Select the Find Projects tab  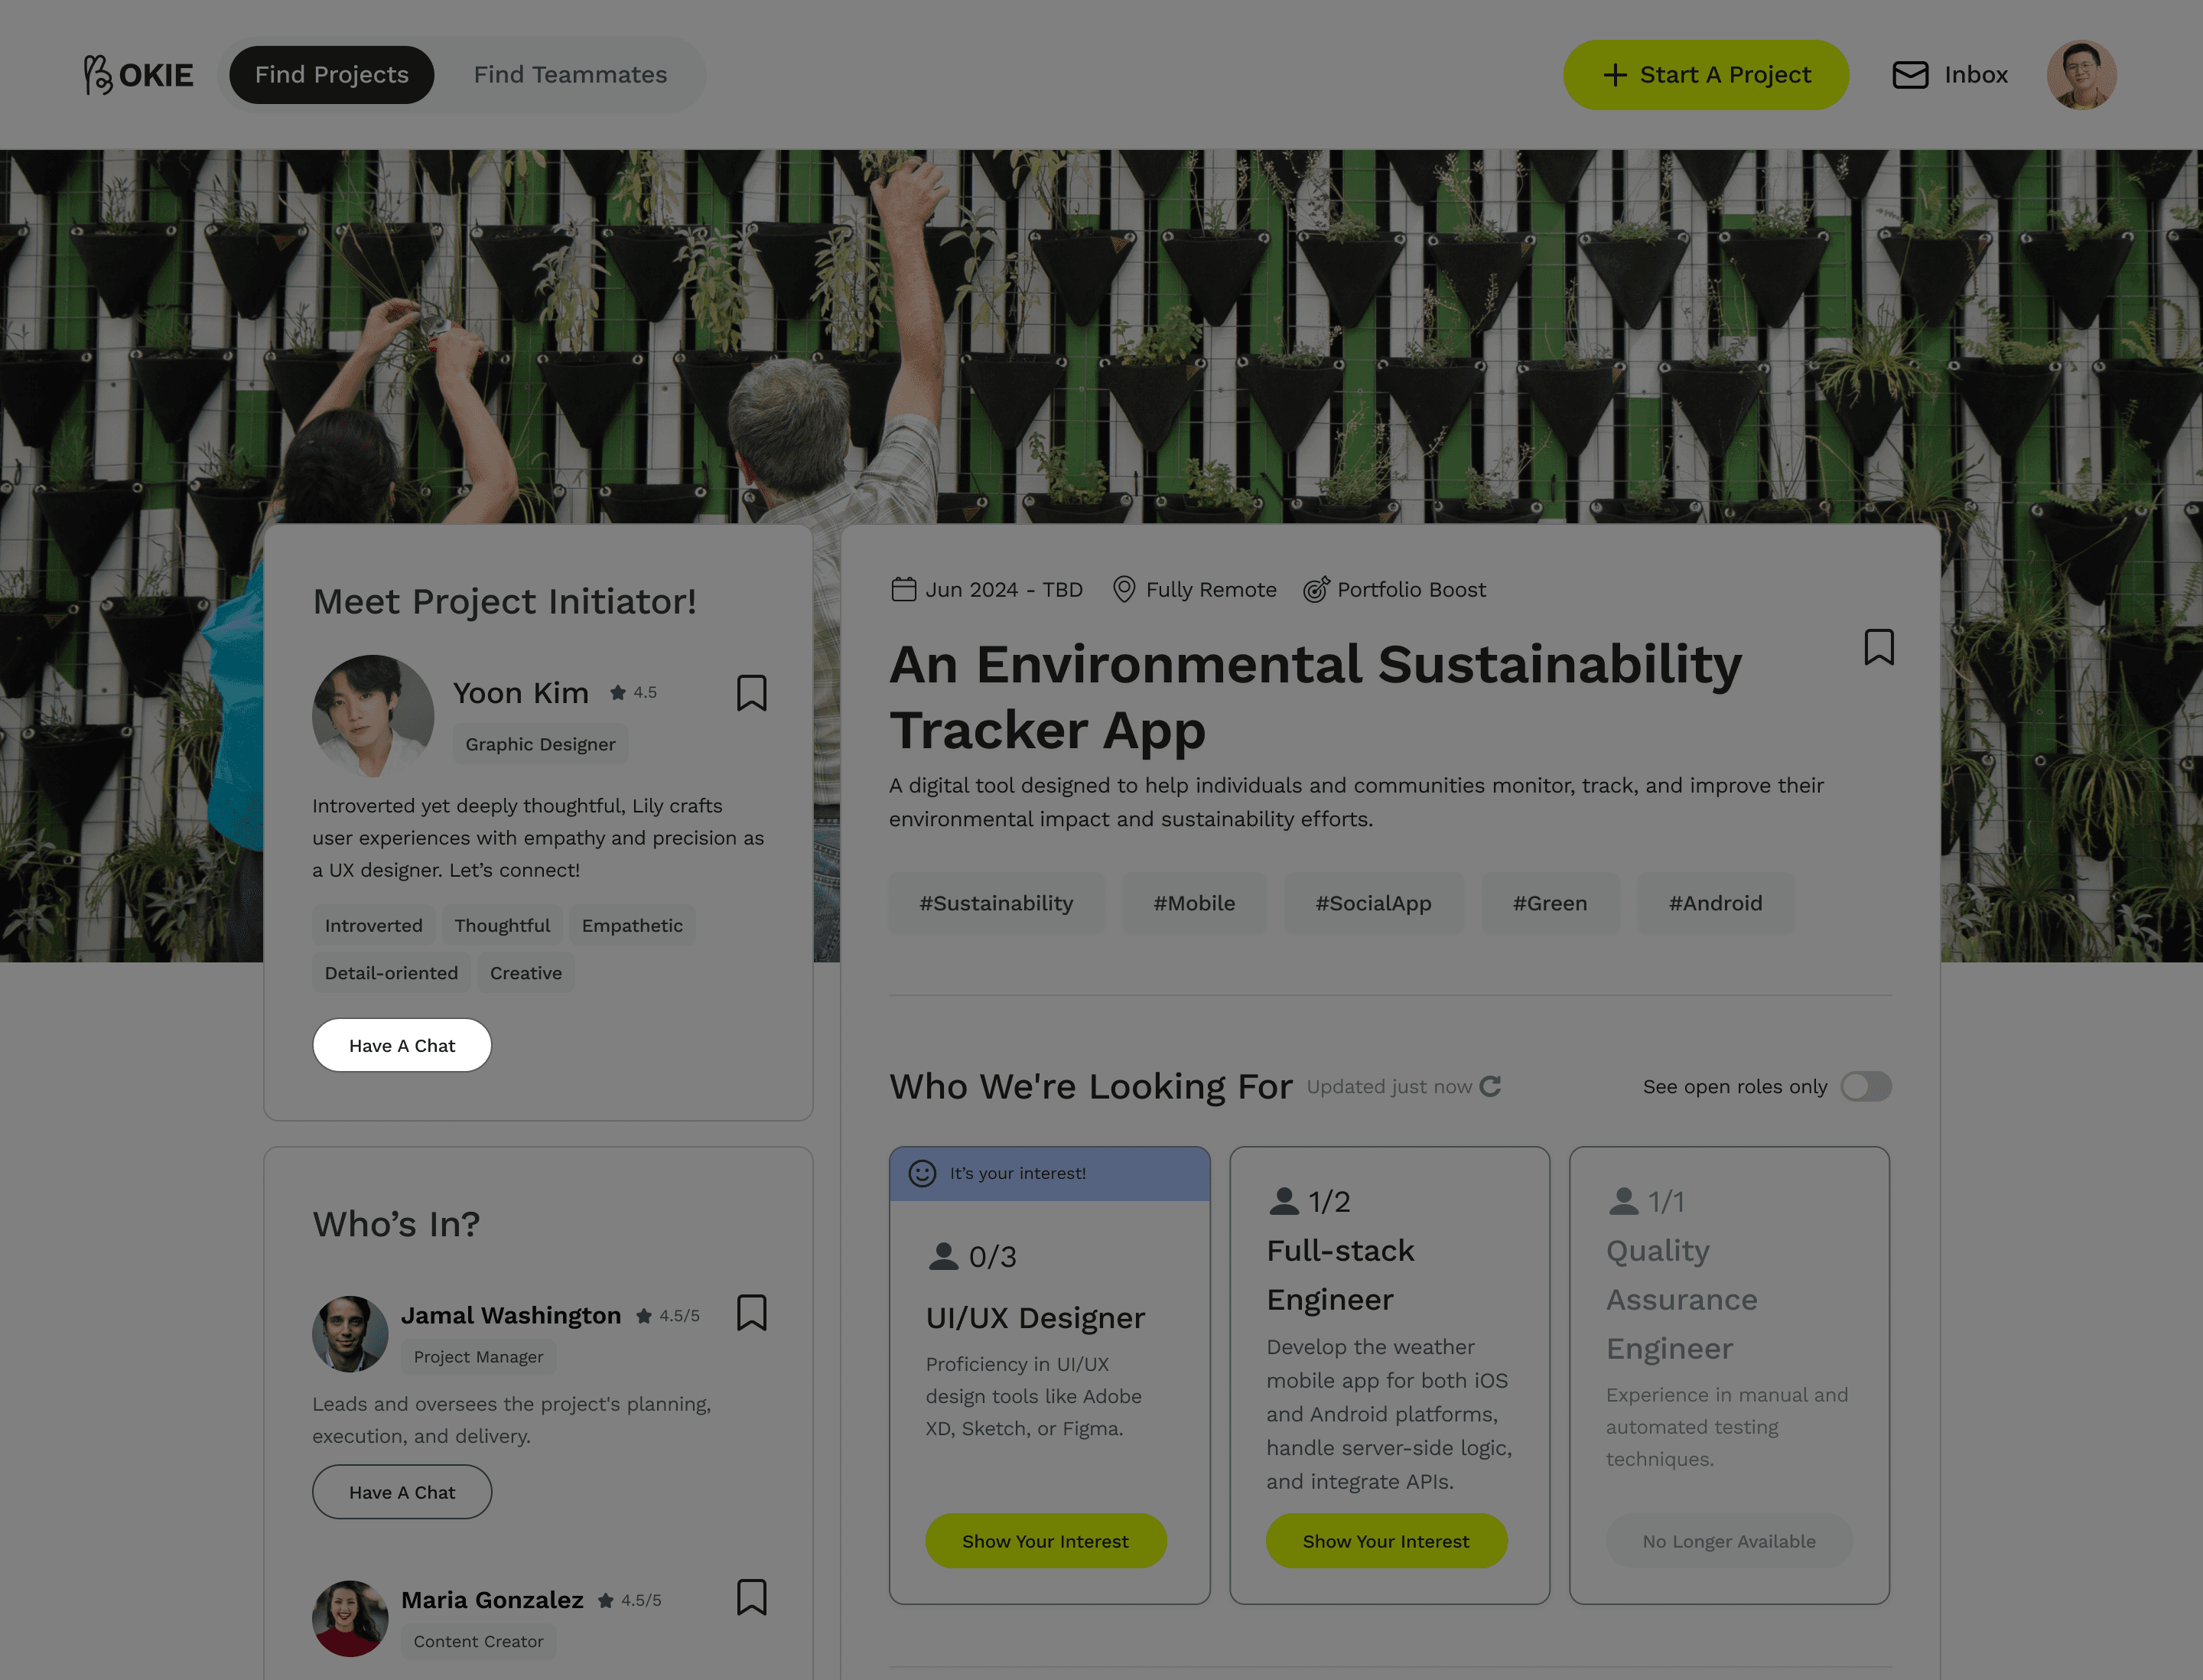331,75
